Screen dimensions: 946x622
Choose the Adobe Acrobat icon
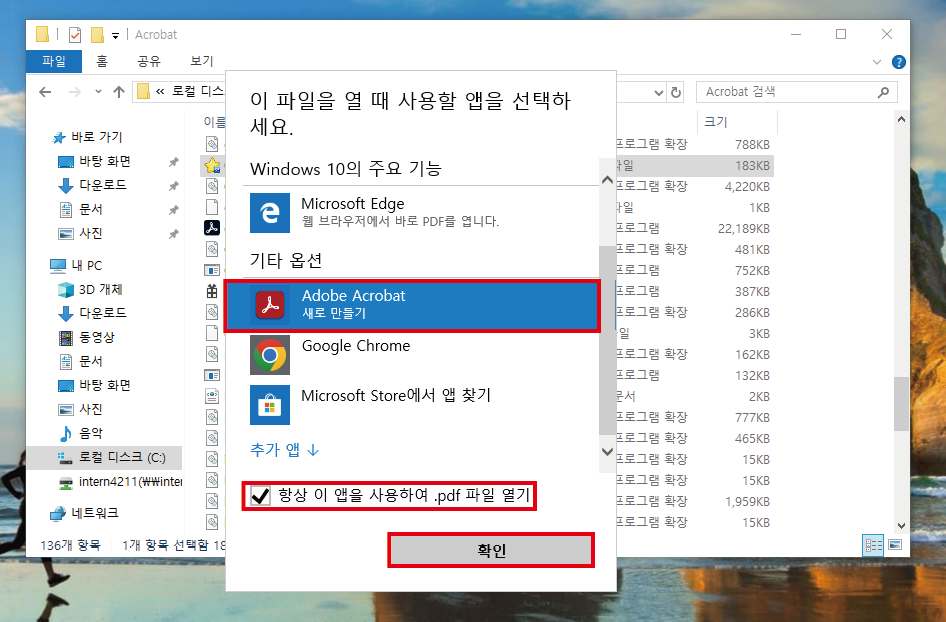270,305
